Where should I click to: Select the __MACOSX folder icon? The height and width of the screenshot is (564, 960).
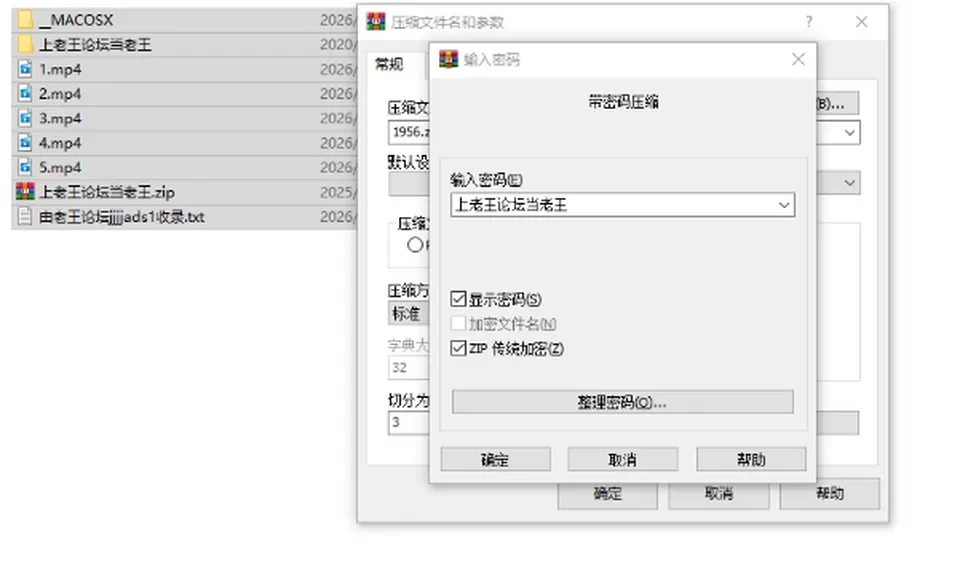(24, 20)
